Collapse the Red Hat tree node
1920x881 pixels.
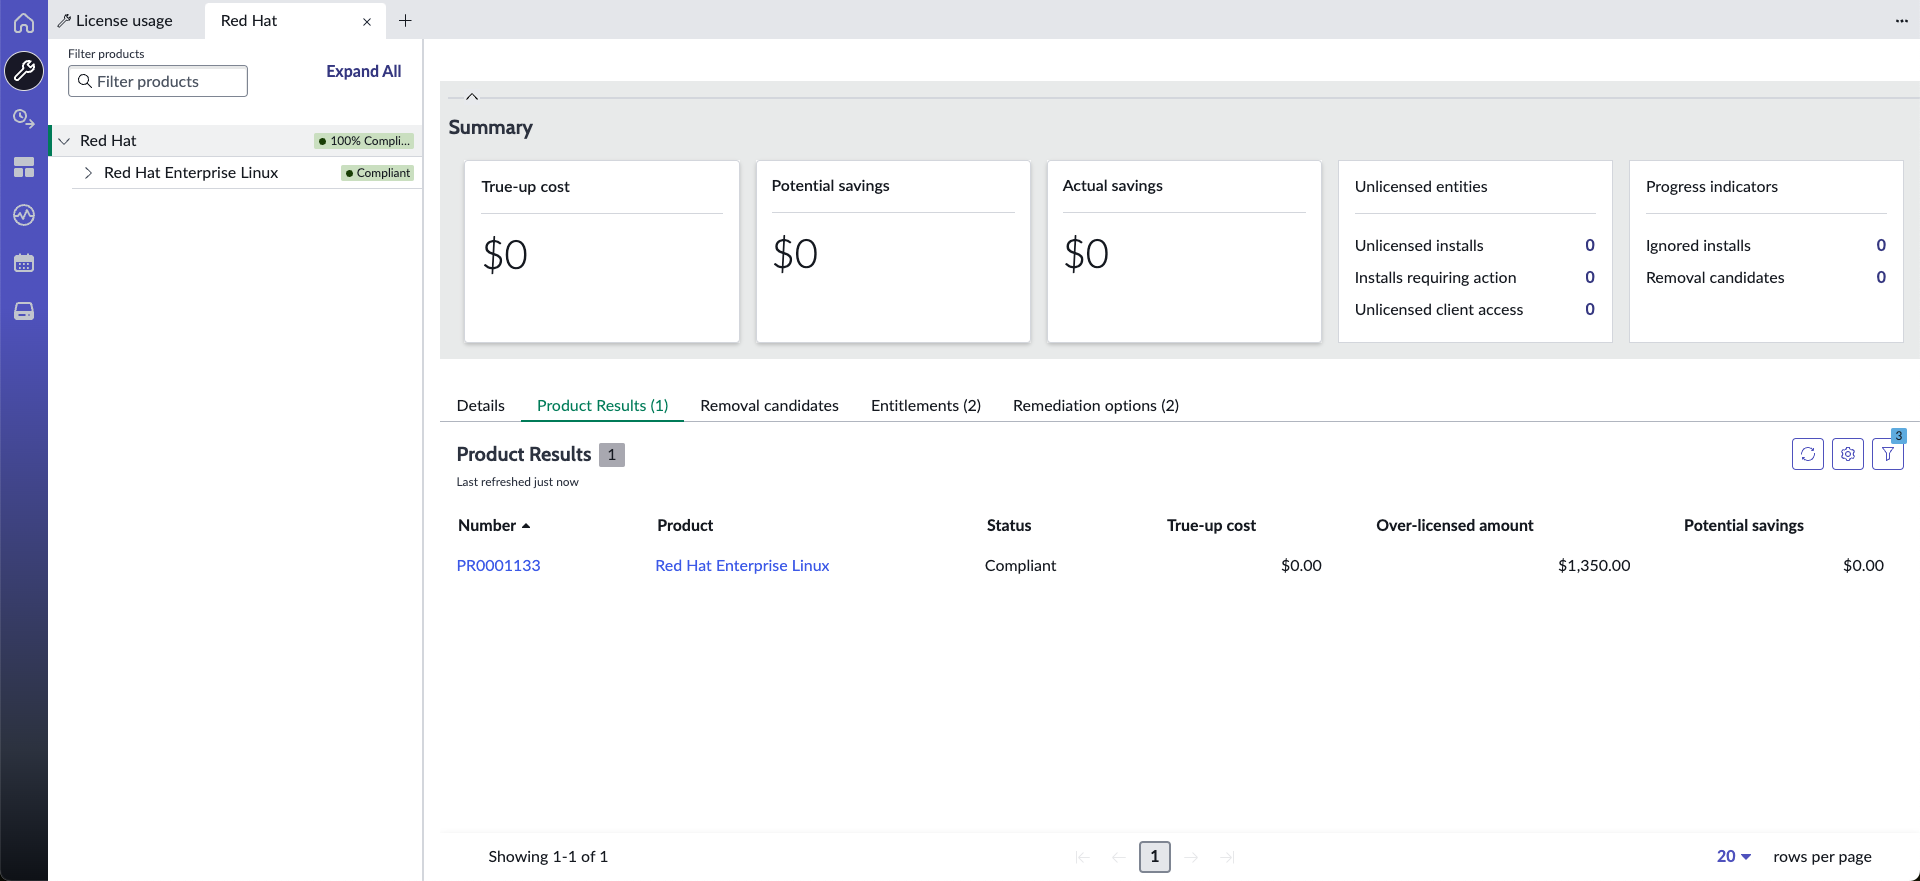[x=64, y=141]
